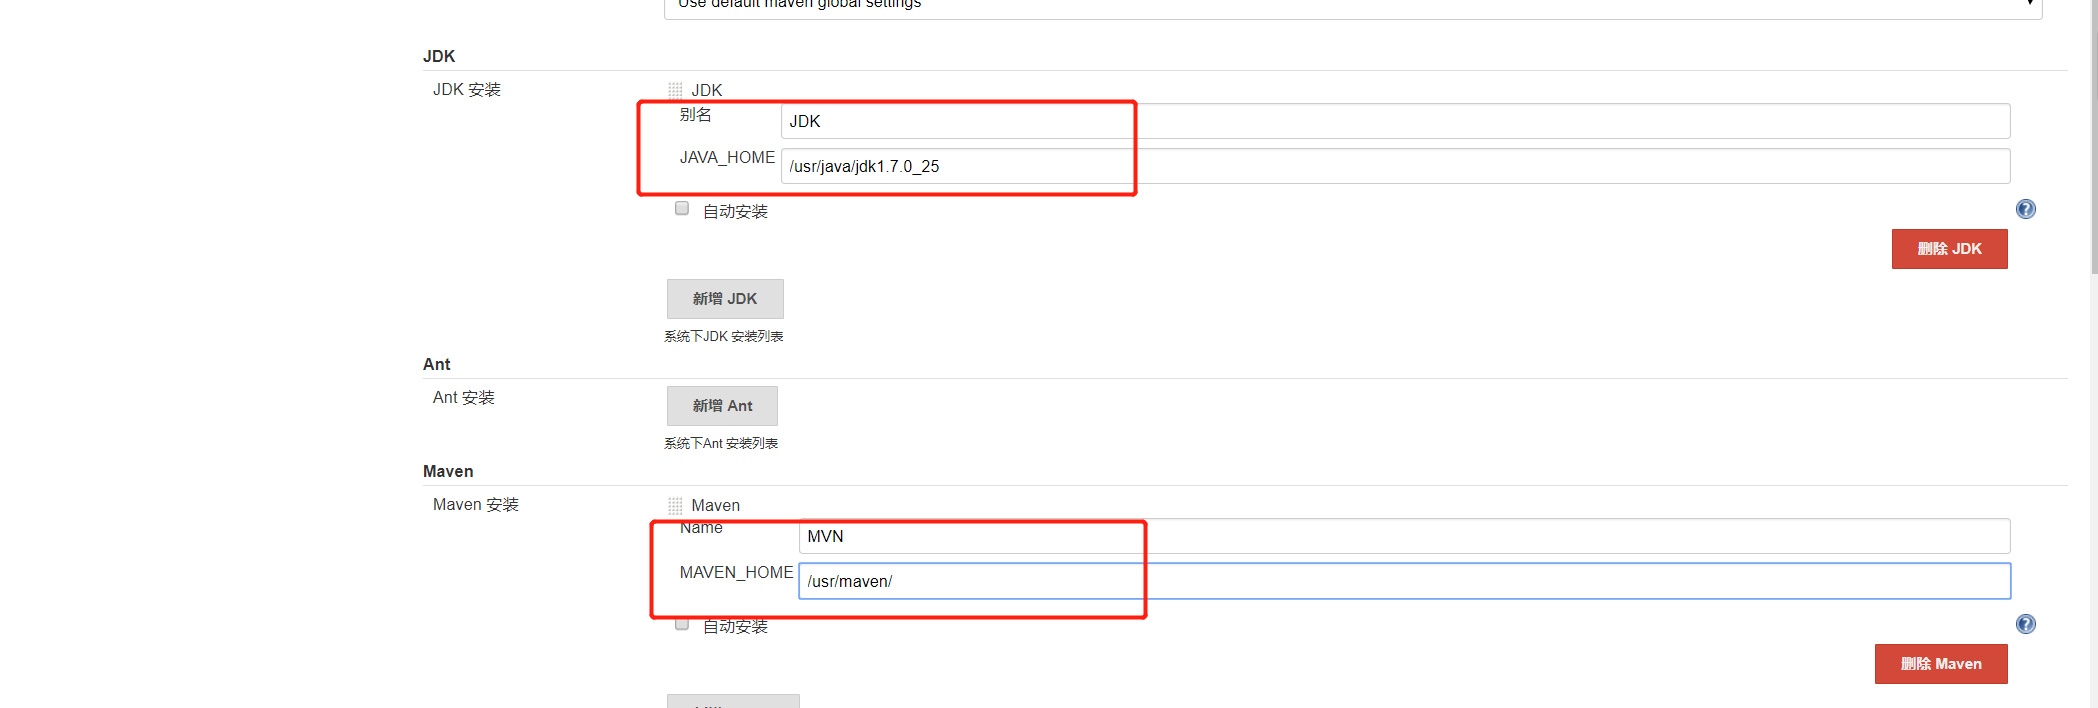2098x708 pixels.
Task: Click the Maven Name input field
Action: 1404,536
